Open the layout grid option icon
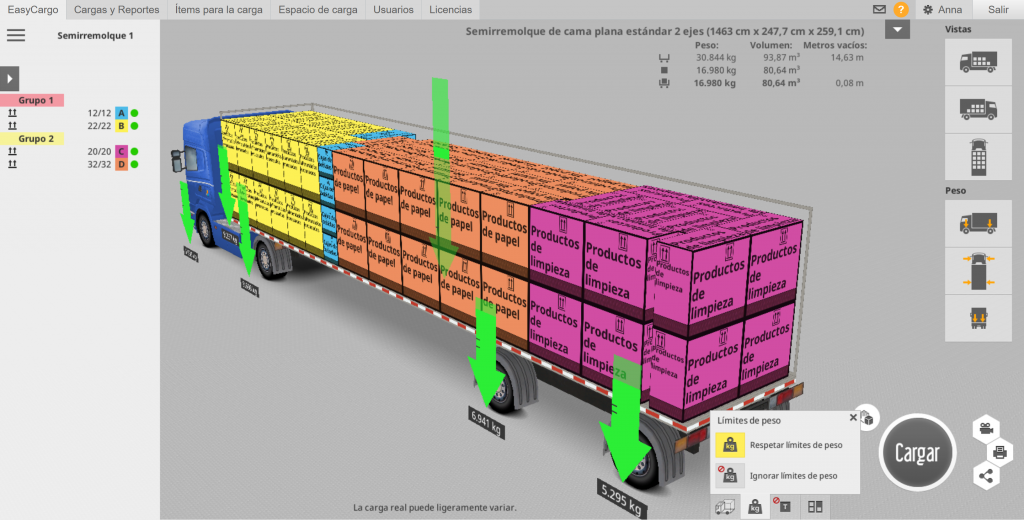This screenshot has width=1024, height=520. click(x=814, y=506)
